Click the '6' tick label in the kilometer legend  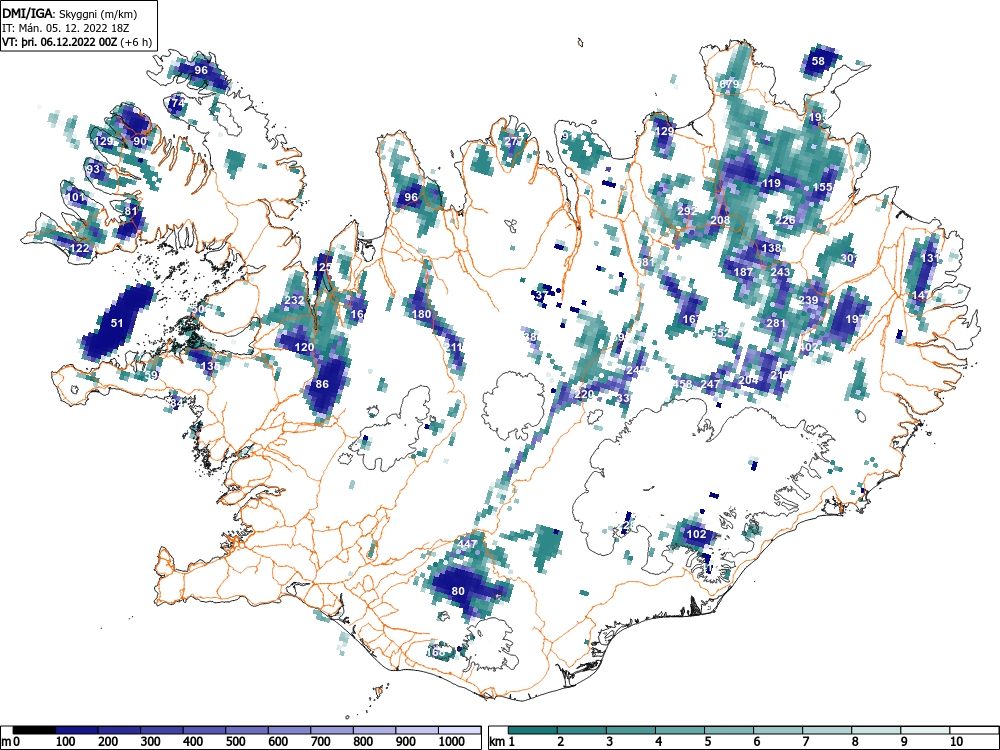756,742
